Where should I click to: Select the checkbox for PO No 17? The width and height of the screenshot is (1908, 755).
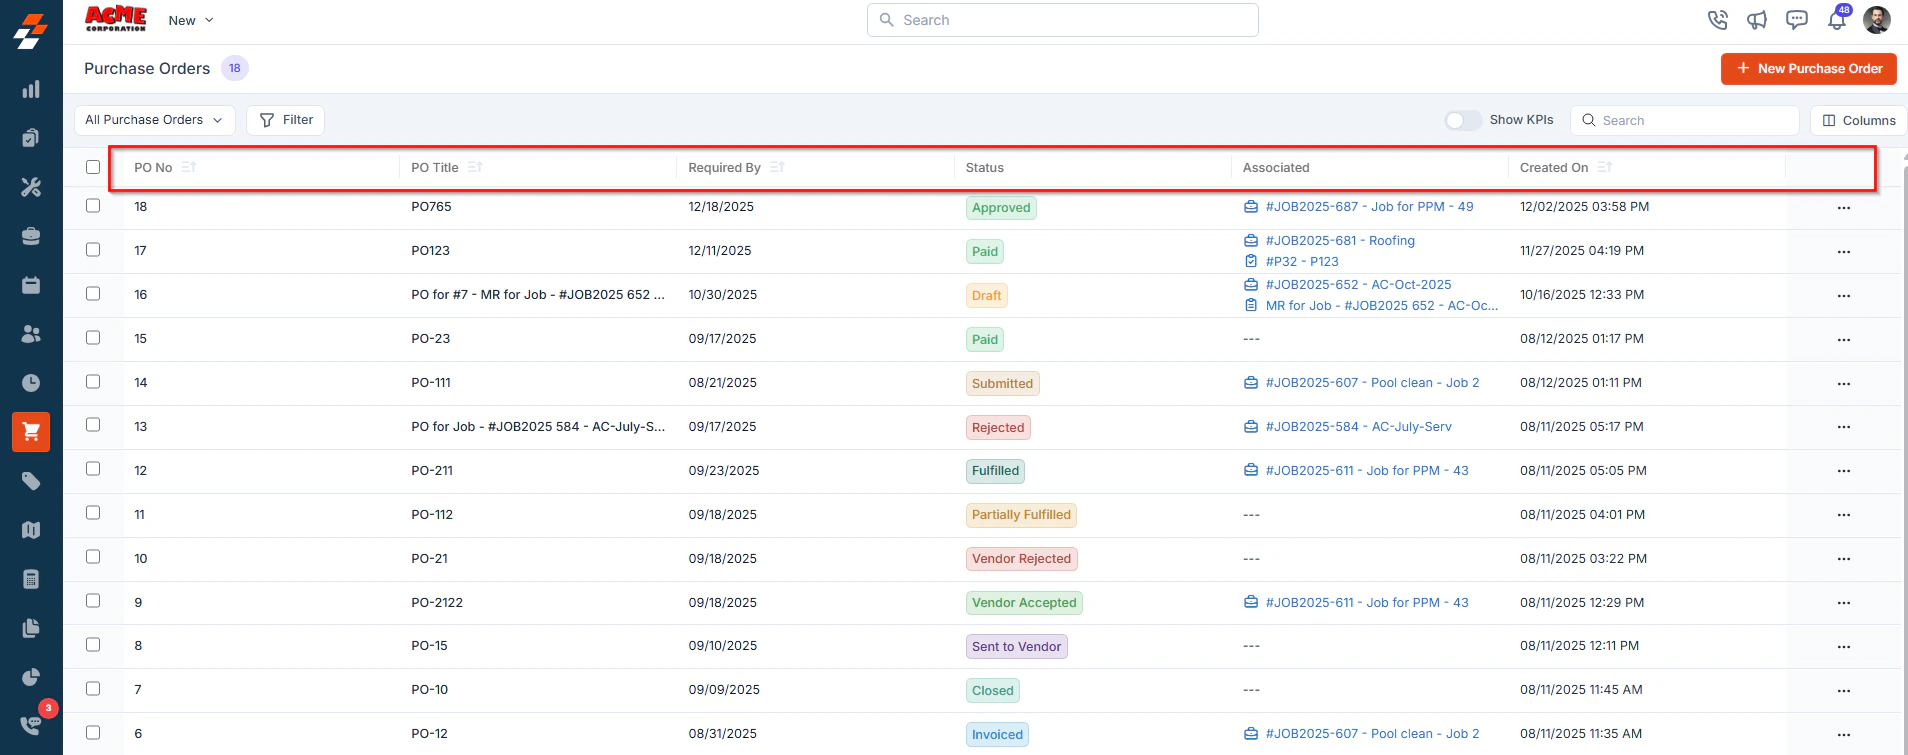click(93, 250)
